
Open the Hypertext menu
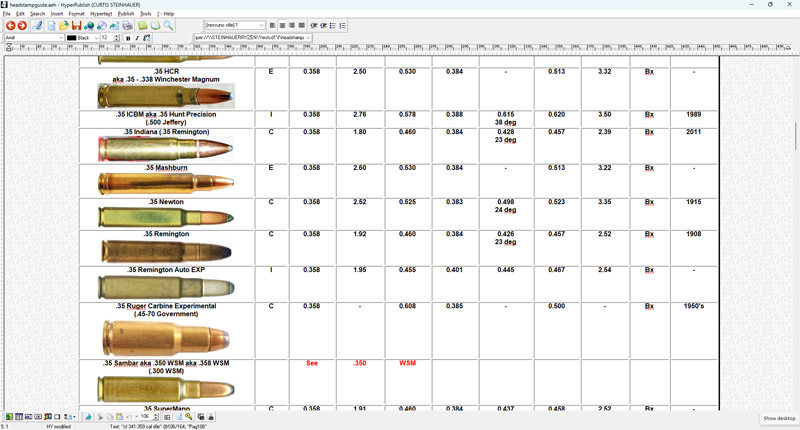pyautogui.click(x=101, y=14)
